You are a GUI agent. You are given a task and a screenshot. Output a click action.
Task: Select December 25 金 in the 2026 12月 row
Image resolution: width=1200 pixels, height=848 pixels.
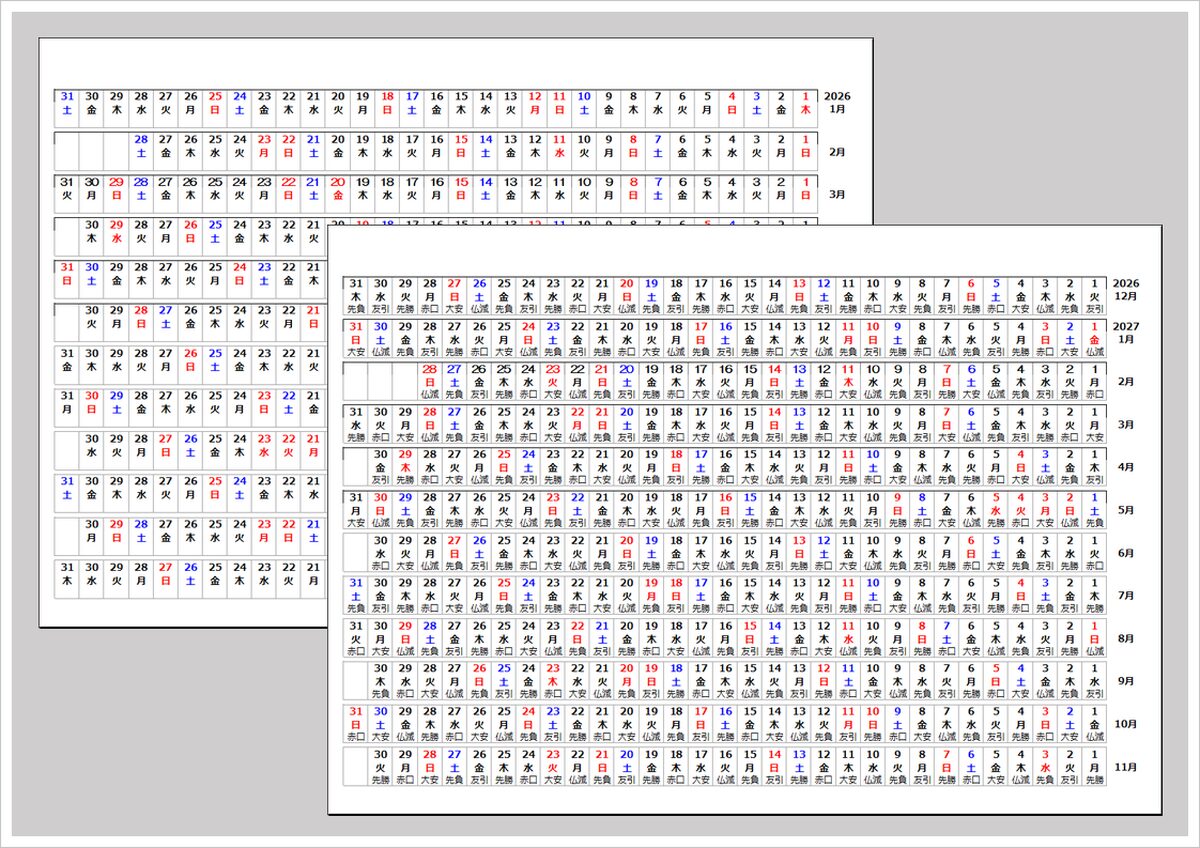[x=503, y=290]
